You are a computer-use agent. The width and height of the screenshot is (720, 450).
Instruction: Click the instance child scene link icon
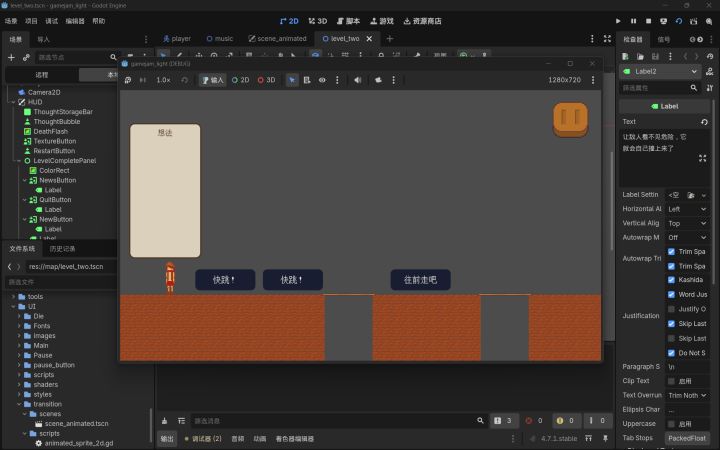tap(26, 57)
